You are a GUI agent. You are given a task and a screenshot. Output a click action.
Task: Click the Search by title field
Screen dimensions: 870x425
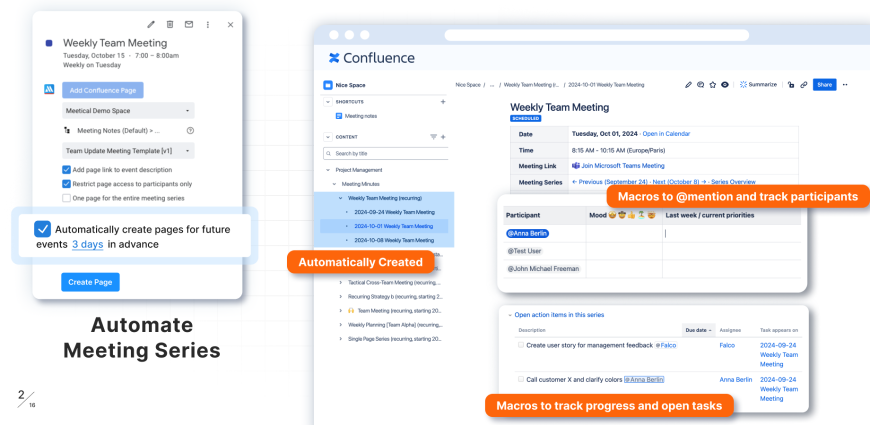coord(386,153)
